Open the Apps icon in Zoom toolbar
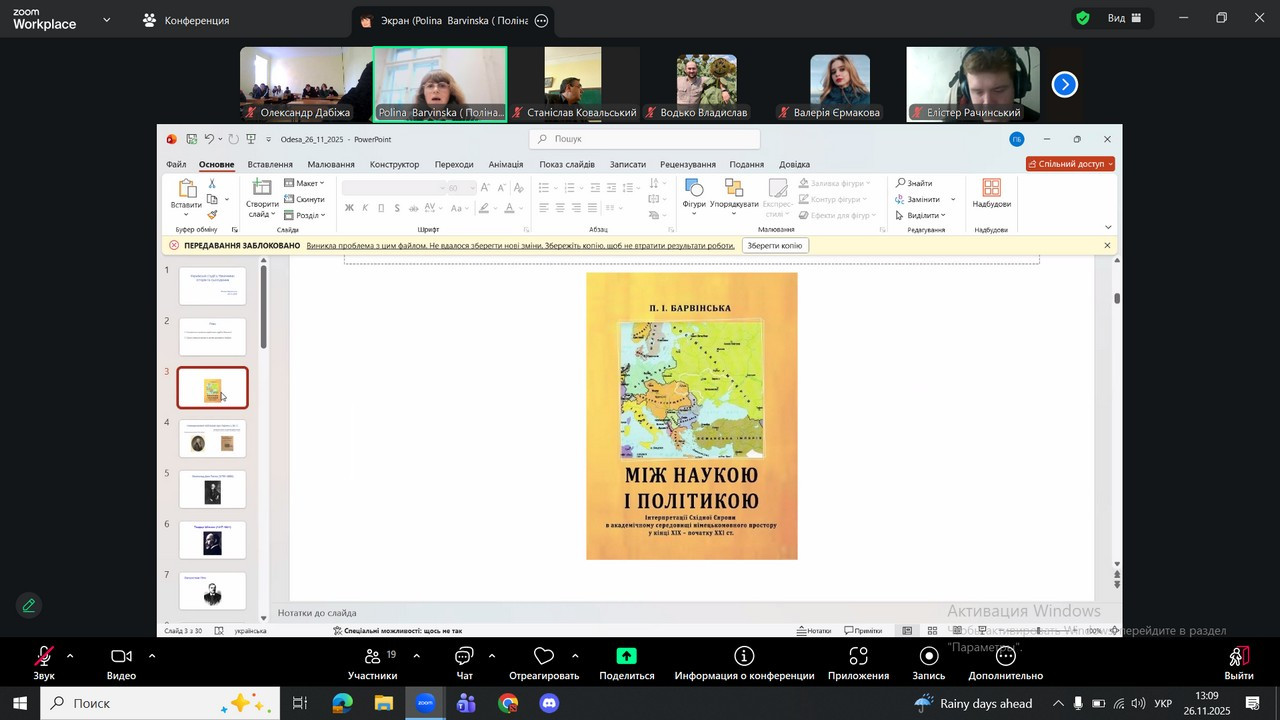 tap(858, 657)
